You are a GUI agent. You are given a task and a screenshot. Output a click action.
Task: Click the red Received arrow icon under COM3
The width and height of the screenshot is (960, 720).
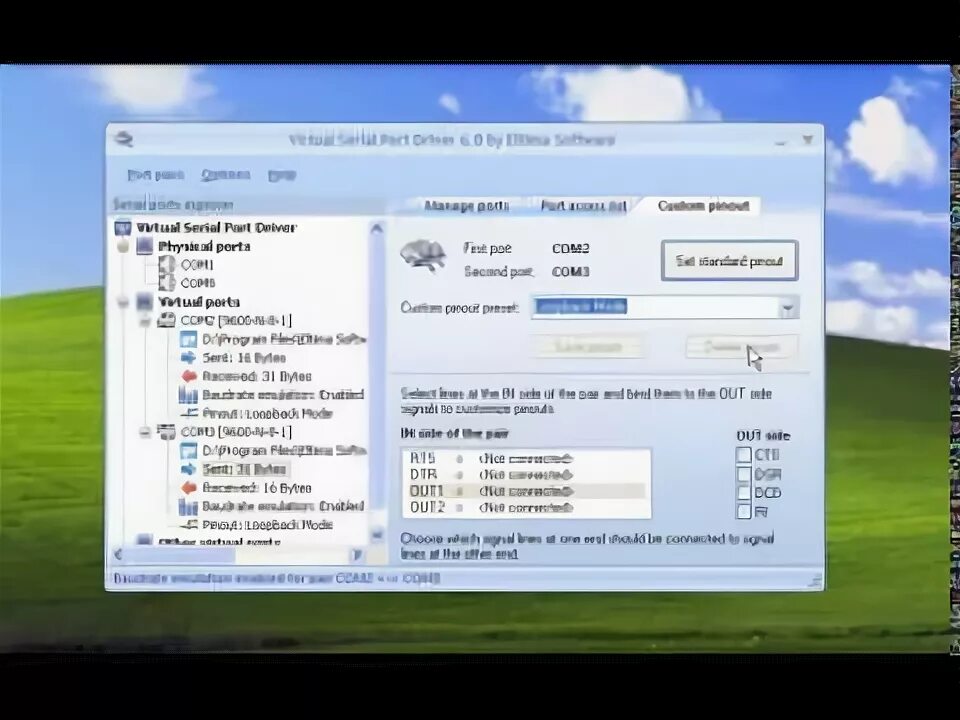(x=189, y=488)
